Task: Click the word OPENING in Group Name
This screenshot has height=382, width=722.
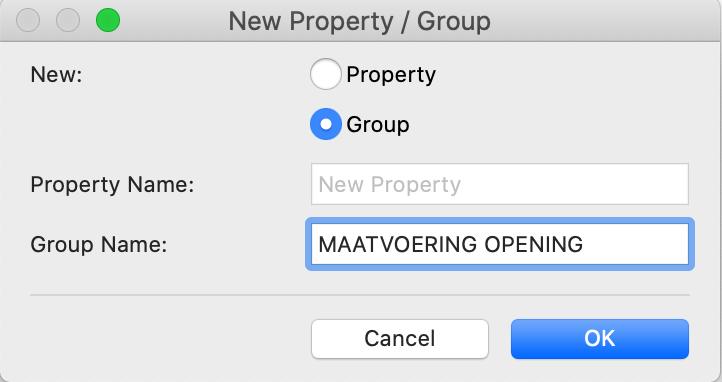Action: [533, 244]
